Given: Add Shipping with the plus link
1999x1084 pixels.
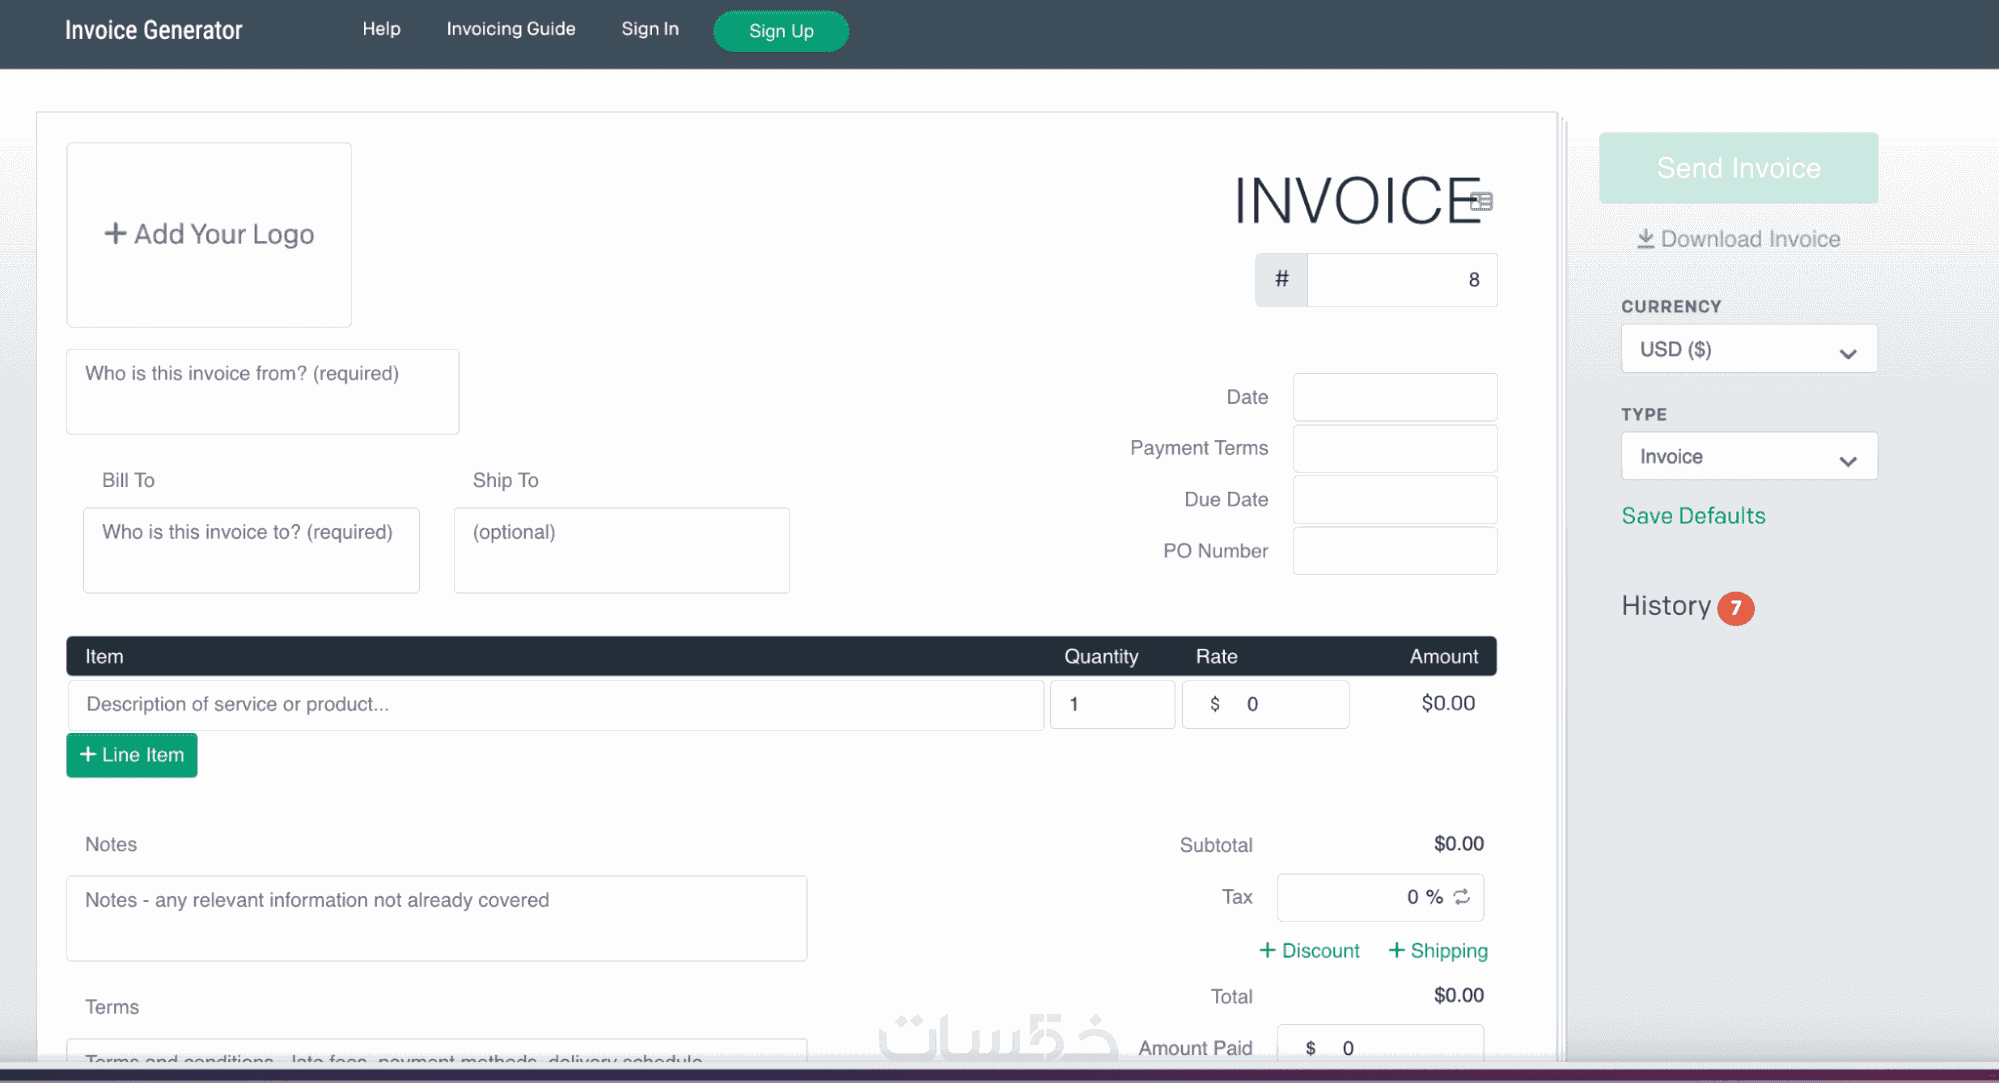Looking at the screenshot, I should click(1438, 951).
